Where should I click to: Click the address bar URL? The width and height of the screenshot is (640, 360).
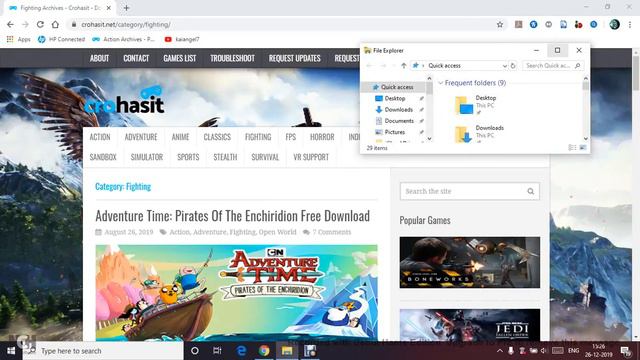pyautogui.click(x=126, y=24)
